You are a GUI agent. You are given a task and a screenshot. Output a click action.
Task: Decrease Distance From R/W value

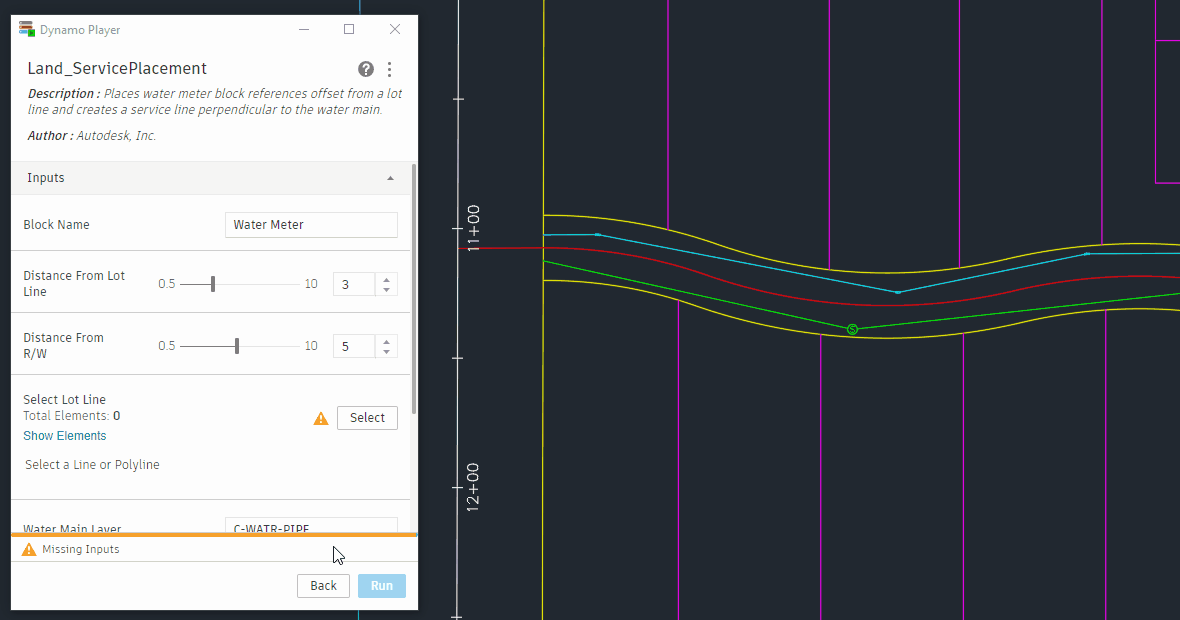point(386,352)
